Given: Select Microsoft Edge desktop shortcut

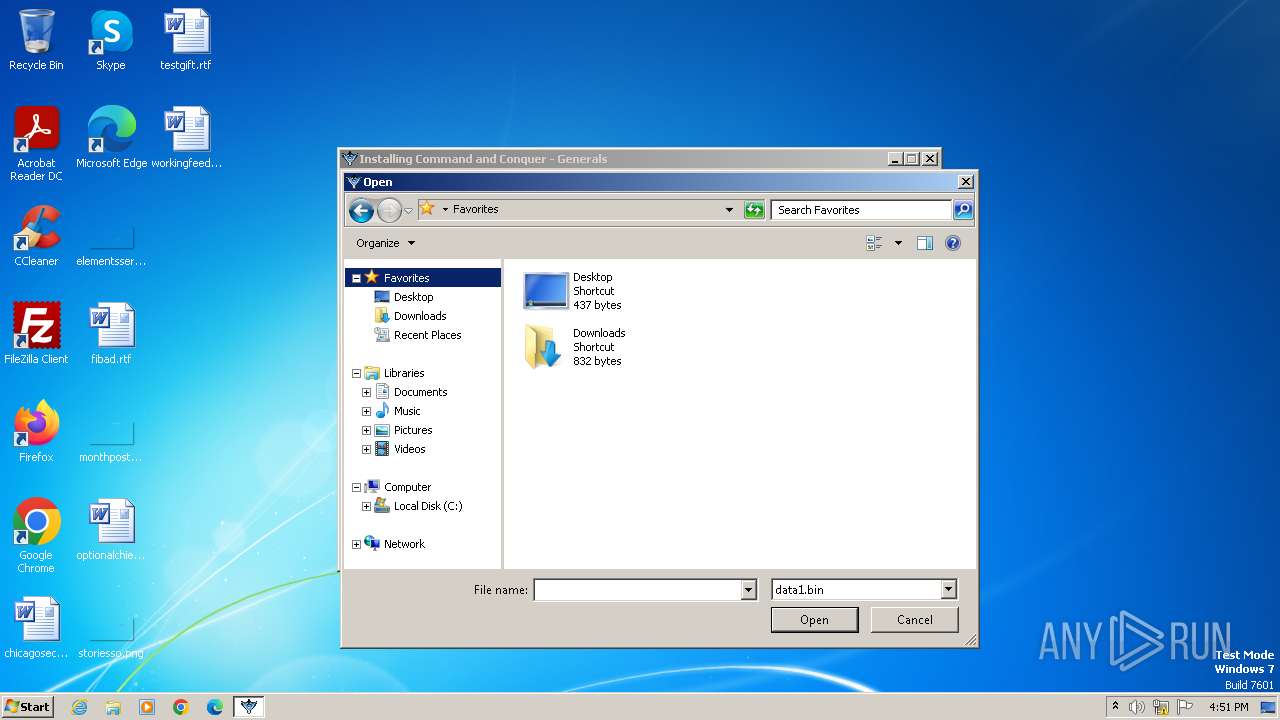Looking at the screenshot, I should pos(111,138).
